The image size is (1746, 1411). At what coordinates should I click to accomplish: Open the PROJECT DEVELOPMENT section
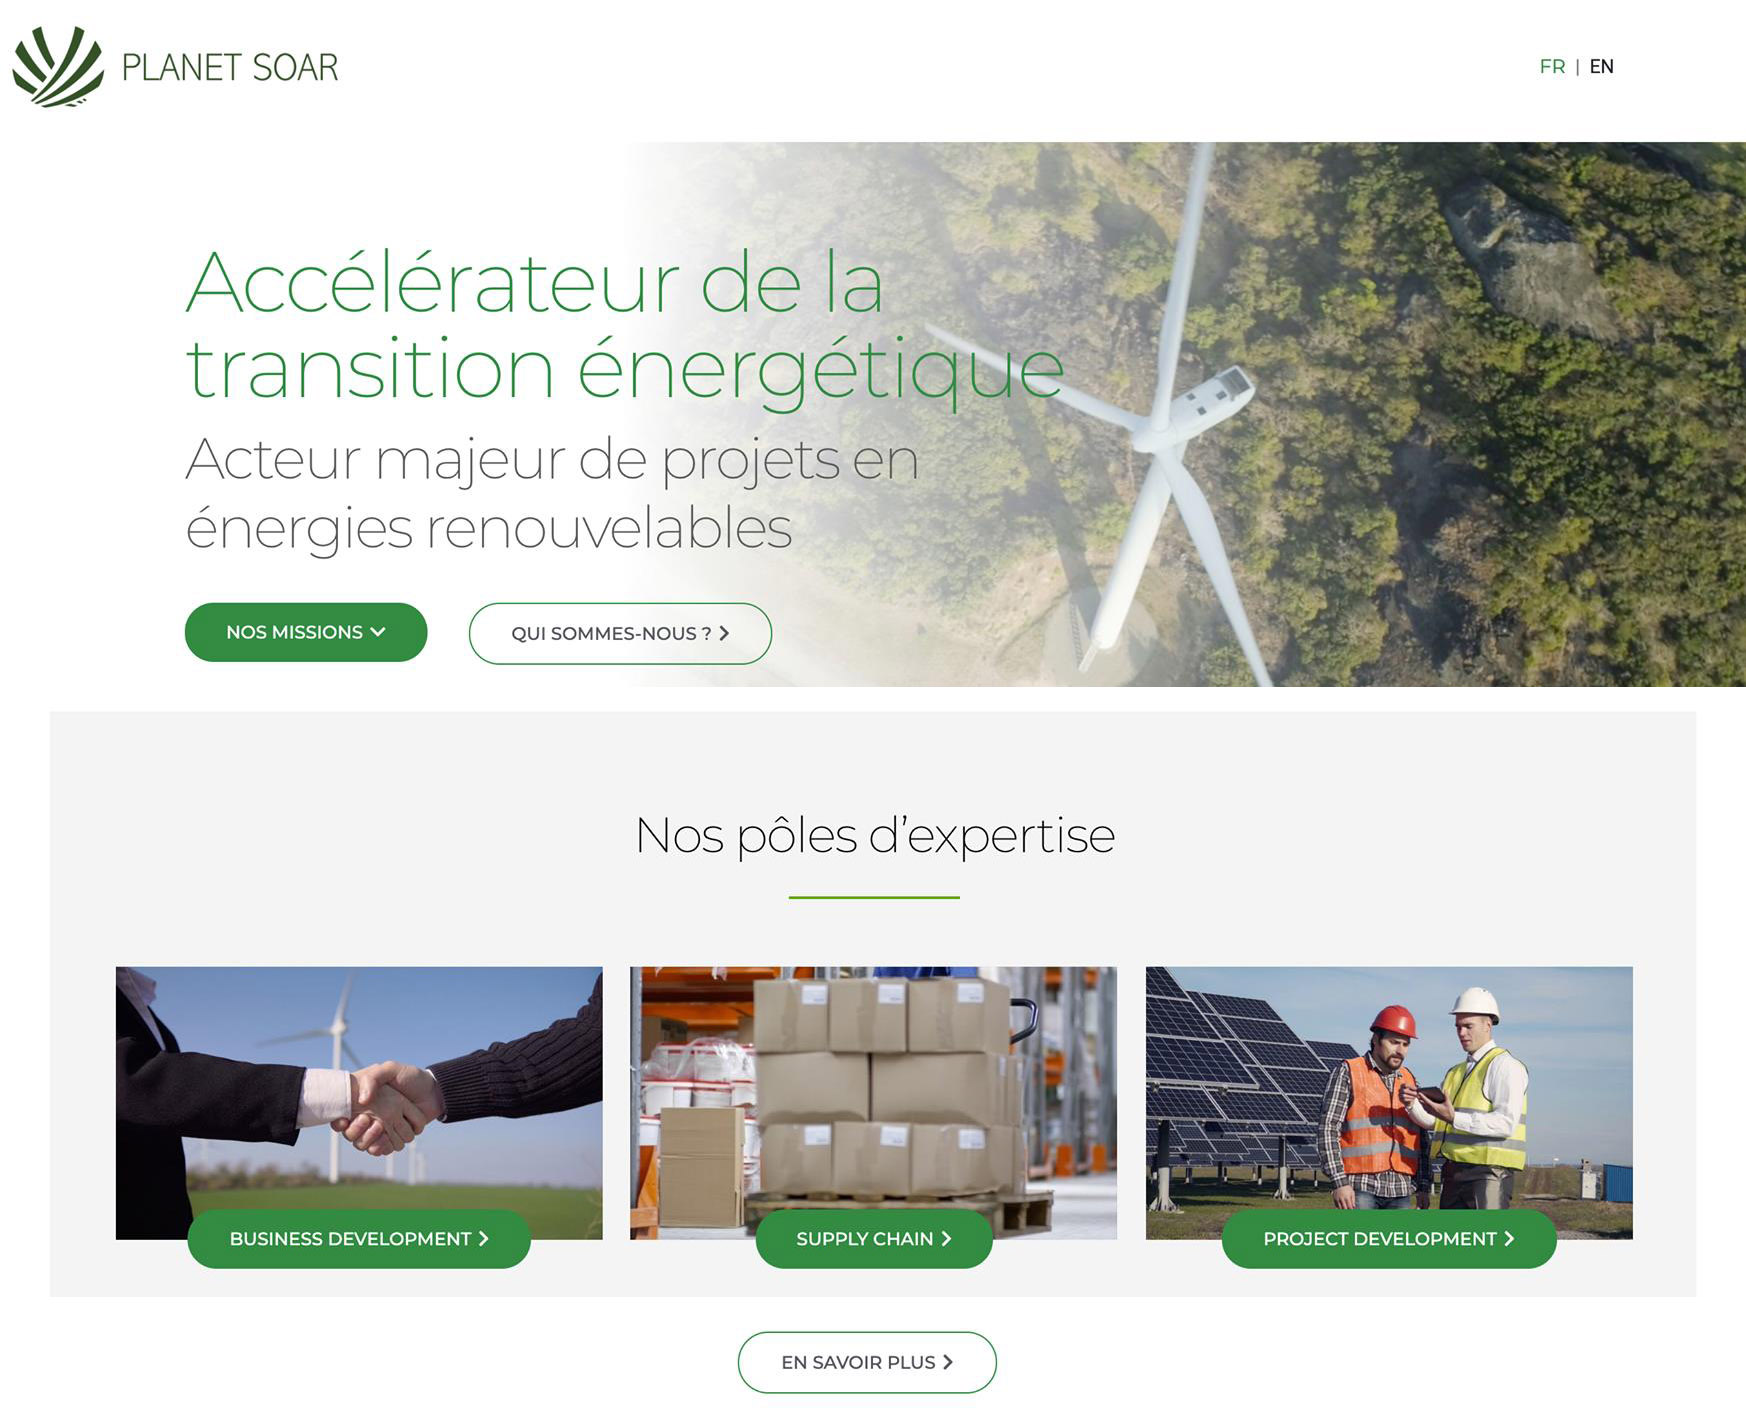pos(1389,1239)
